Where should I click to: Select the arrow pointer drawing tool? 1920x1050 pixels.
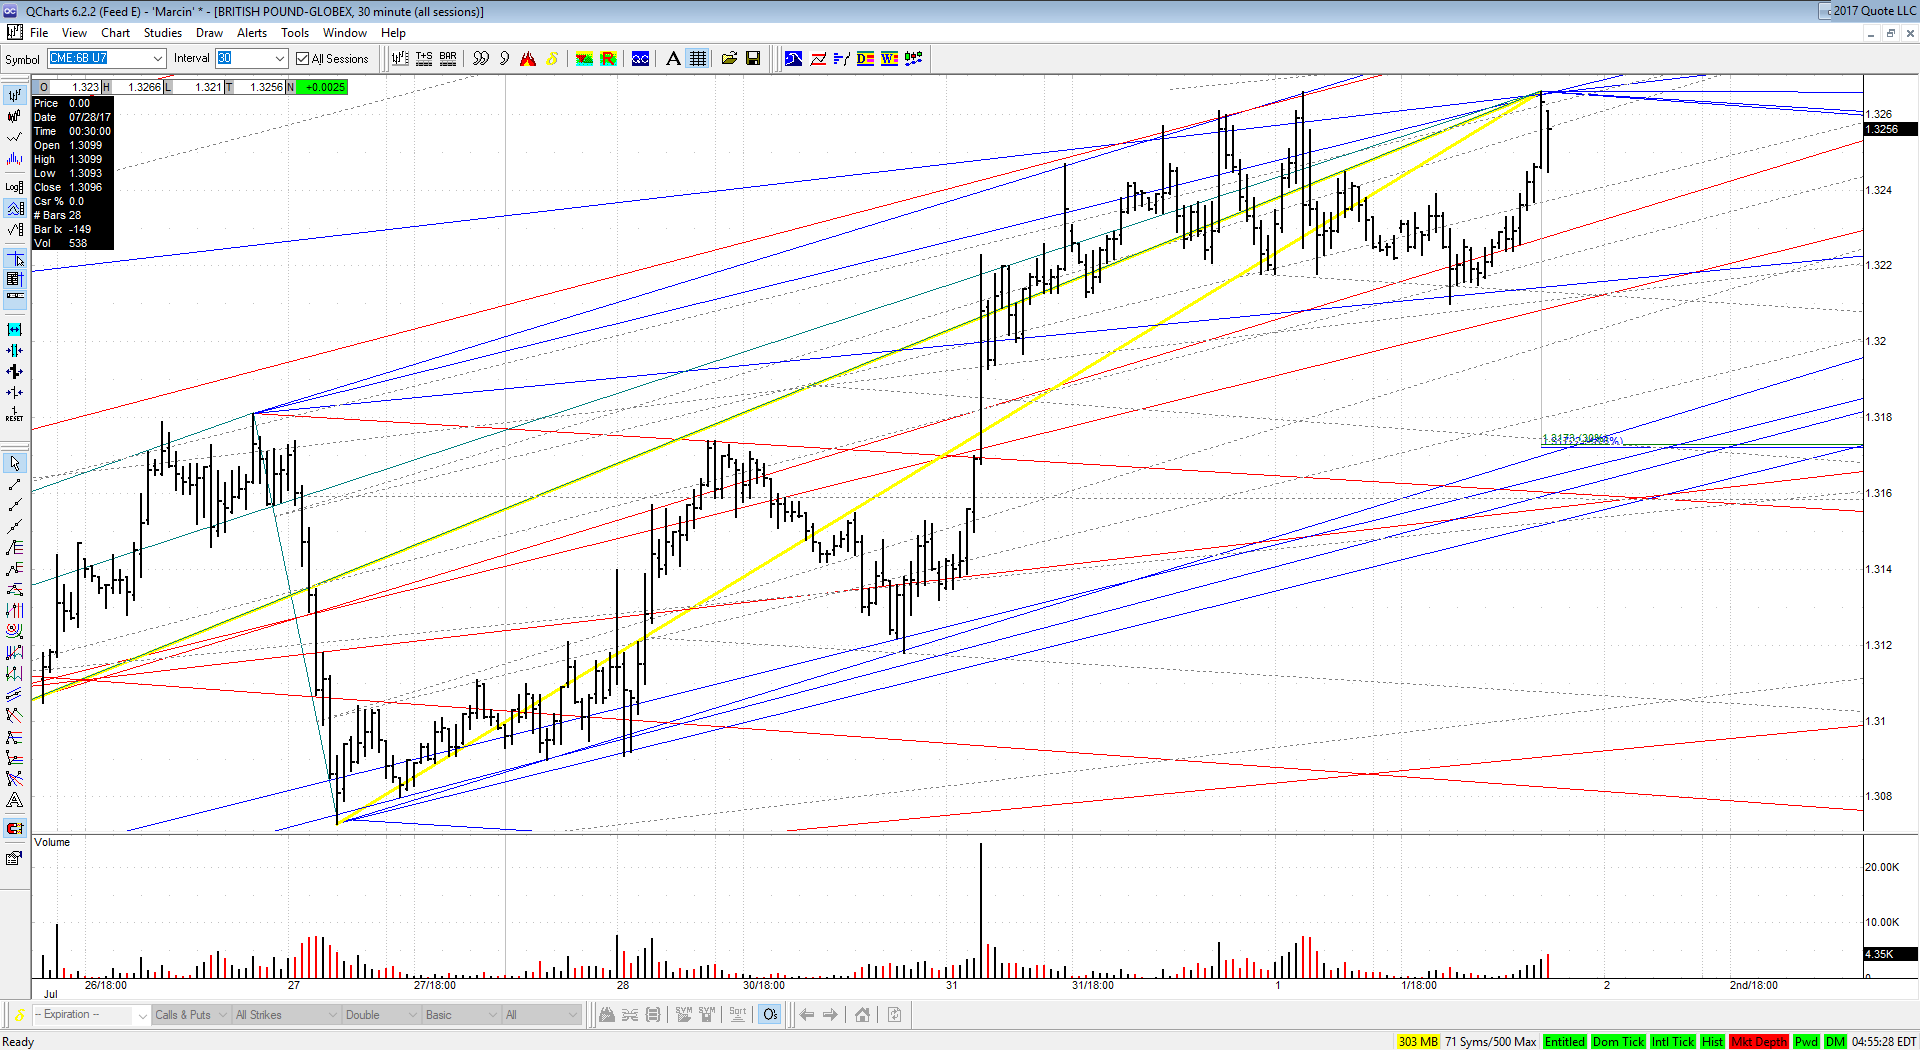pos(14,463)
